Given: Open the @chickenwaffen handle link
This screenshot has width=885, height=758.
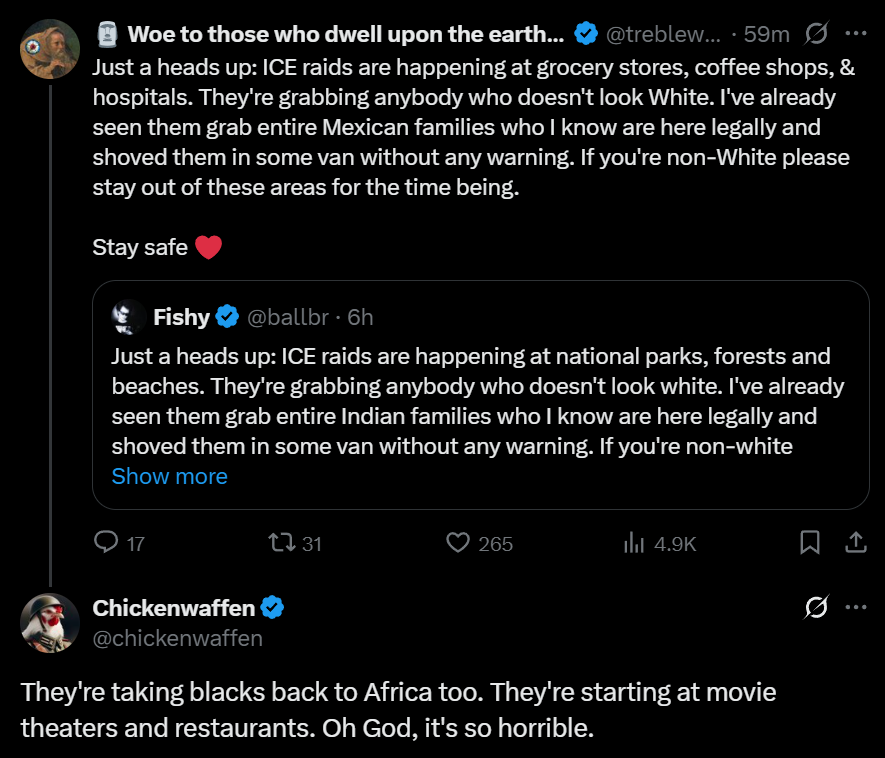Looking at the screenshot, I should point(177,638).
